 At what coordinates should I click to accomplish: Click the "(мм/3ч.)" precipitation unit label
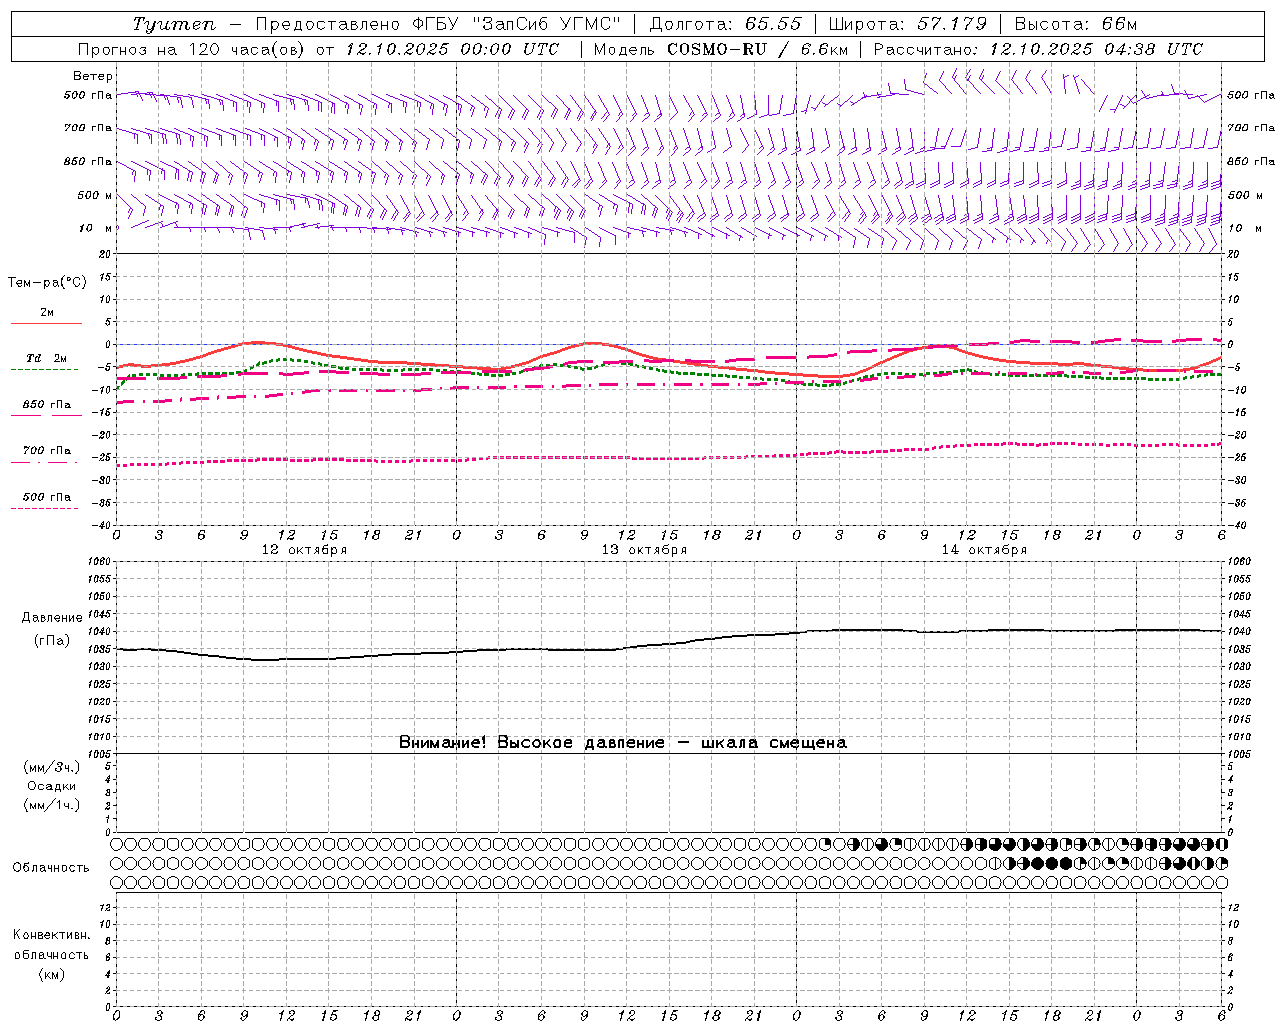pyautogui.click(x=52, y=767)
